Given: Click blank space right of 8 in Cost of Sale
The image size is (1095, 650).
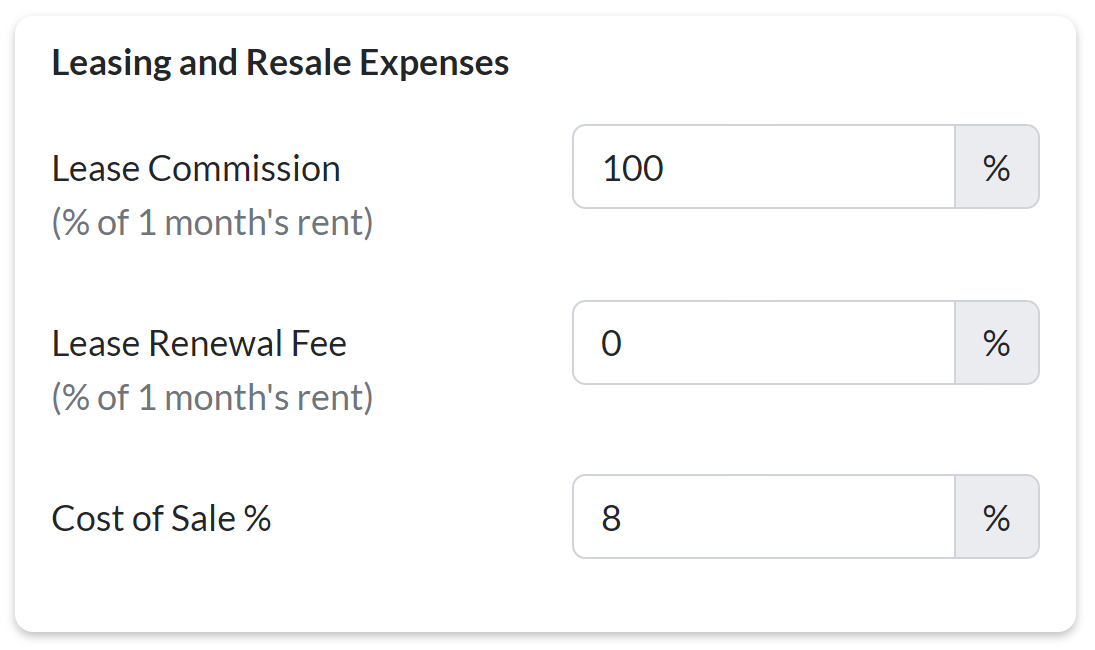Looking at the screenshot, I should click(800, 517).
